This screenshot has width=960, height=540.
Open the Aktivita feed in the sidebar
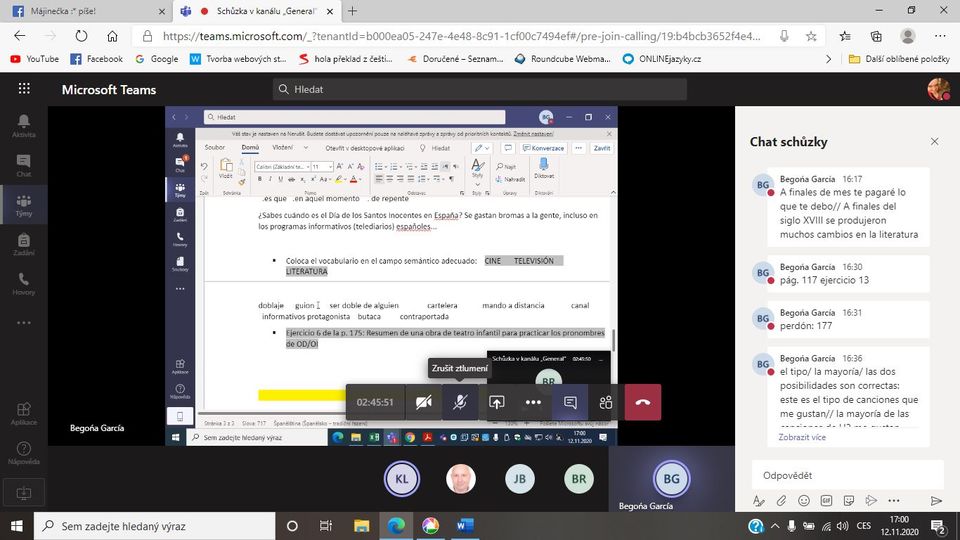23,125
